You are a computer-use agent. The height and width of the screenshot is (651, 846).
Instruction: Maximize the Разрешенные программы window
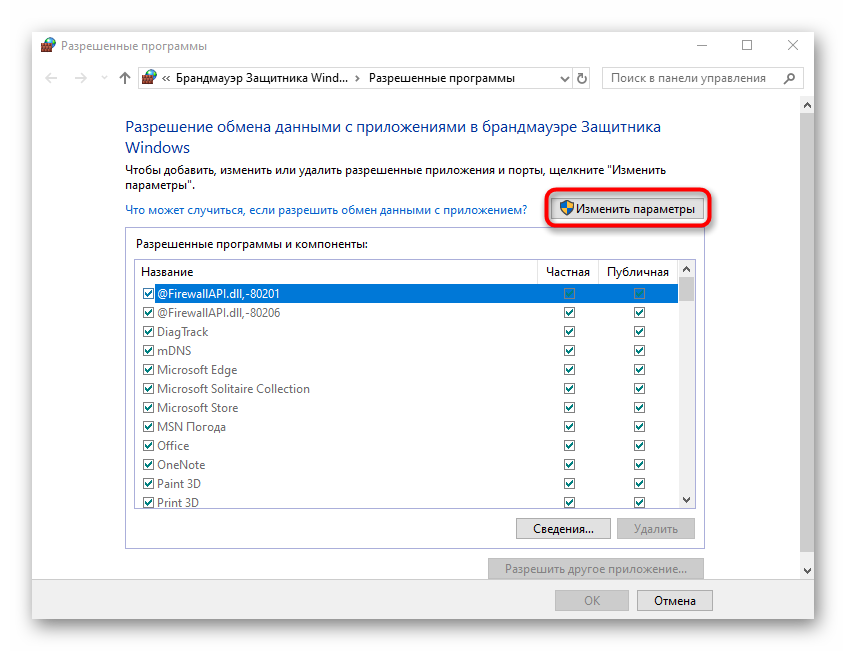tap(747, 45)
